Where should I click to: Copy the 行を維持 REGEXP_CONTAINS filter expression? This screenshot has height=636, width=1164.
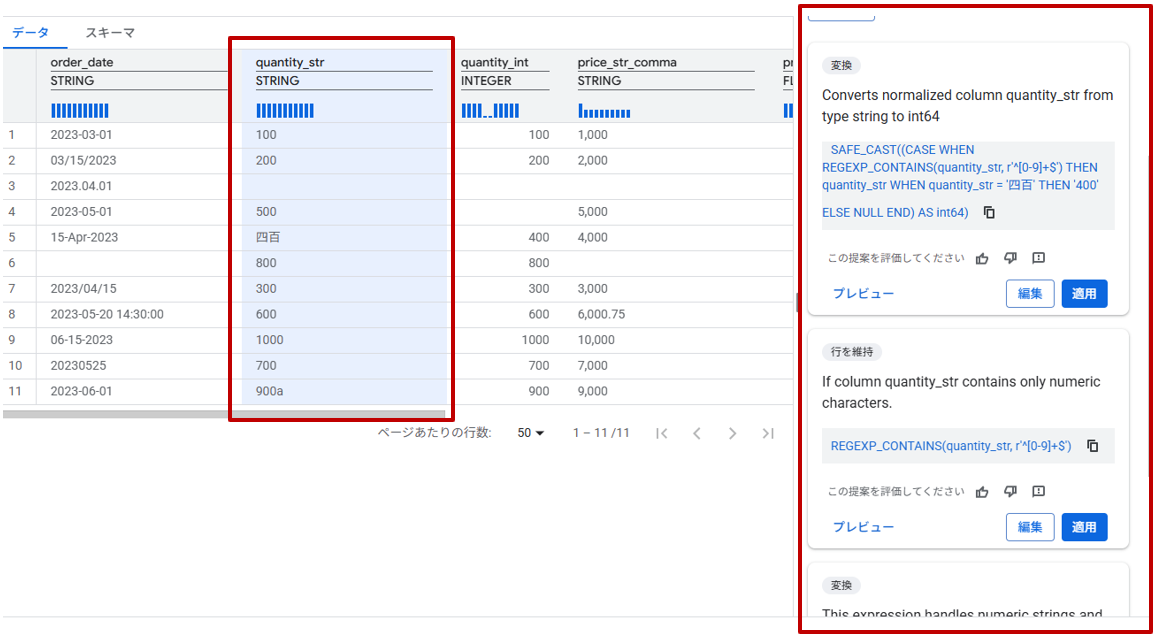click(1092, 446)
